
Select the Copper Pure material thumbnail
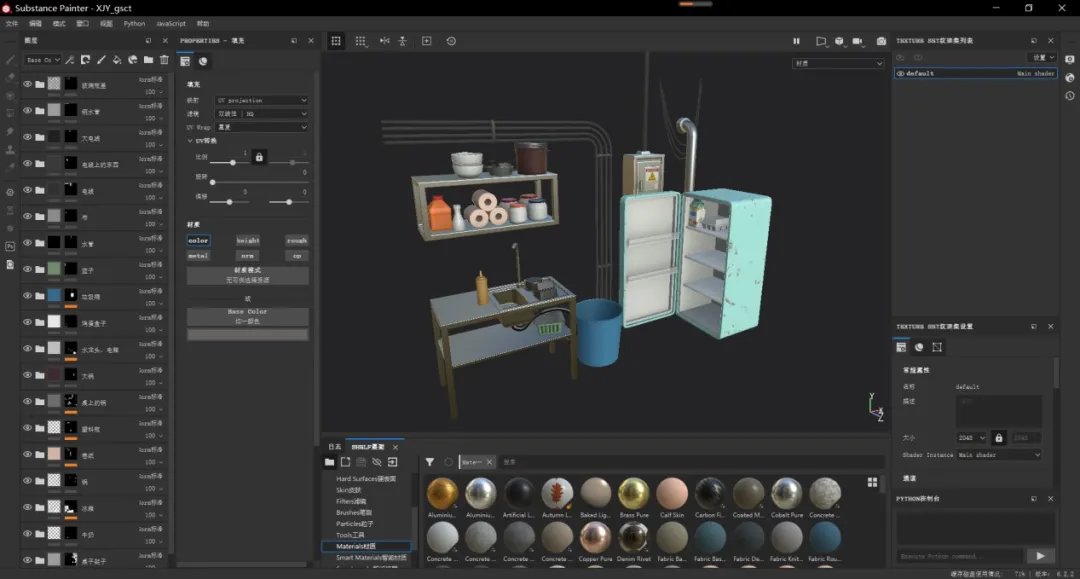tap(595, 538)
